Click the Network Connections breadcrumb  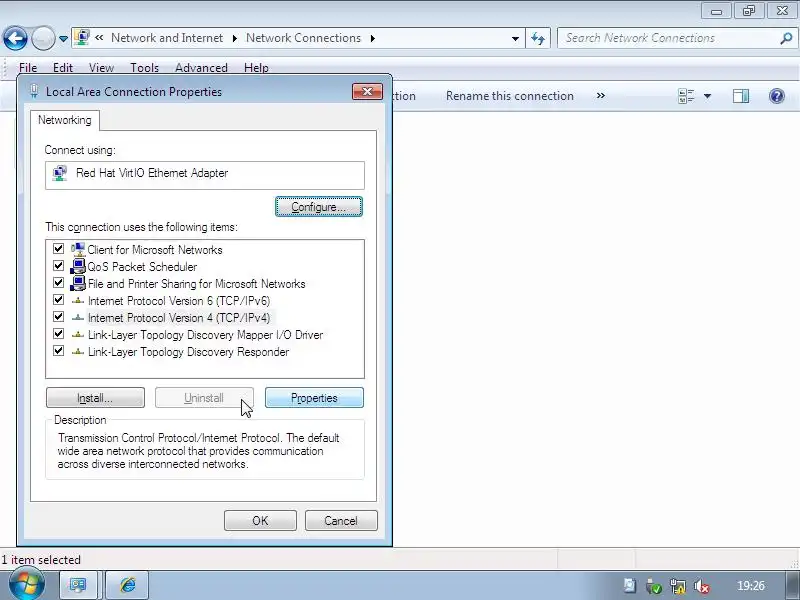pyautogui.click(x=303, y=38)
